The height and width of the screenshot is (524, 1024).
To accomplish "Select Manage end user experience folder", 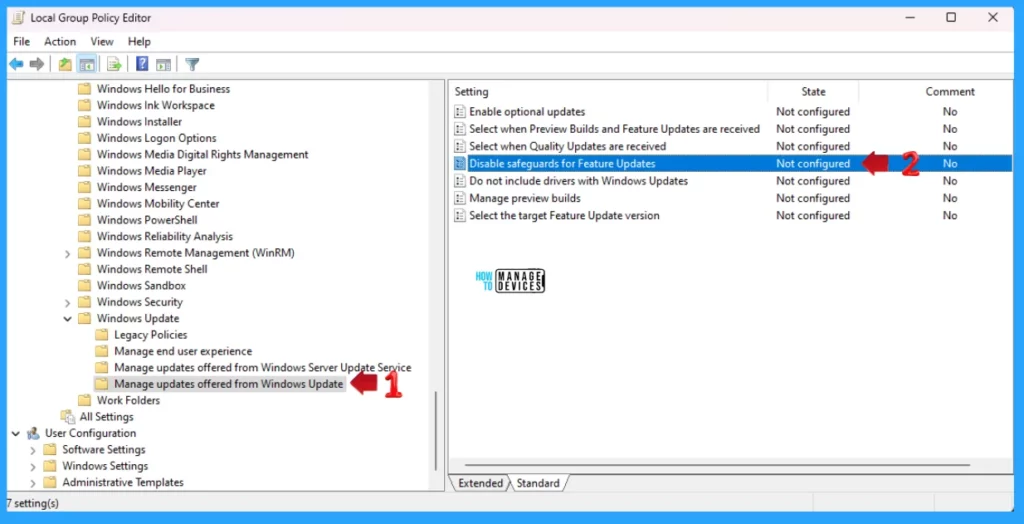I will coord(183,351).
